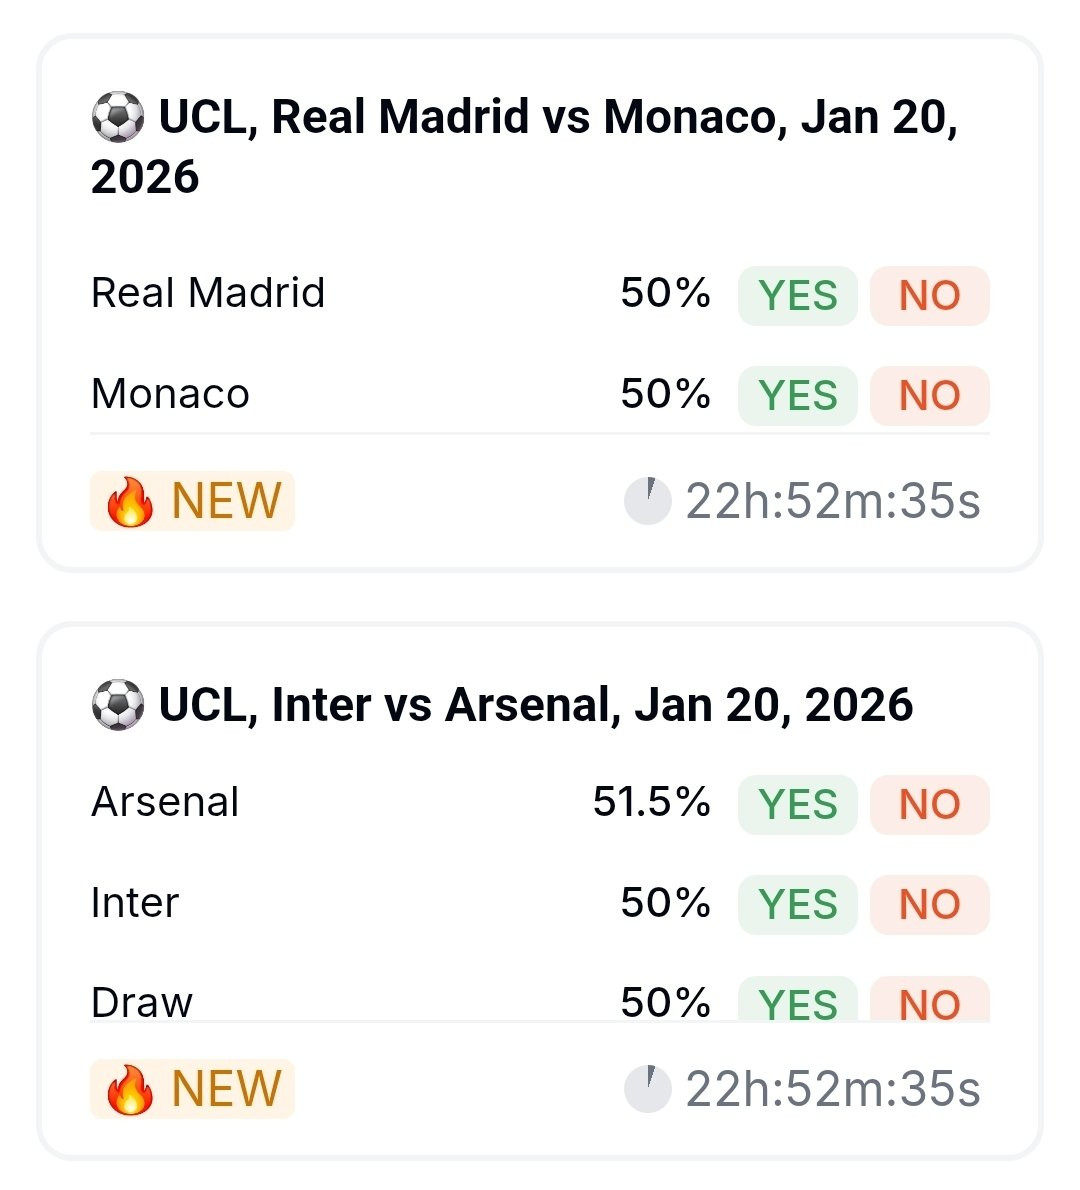Pick YES for Inter
Screen dimensions: 1080x1190
[x=797, y=904]
